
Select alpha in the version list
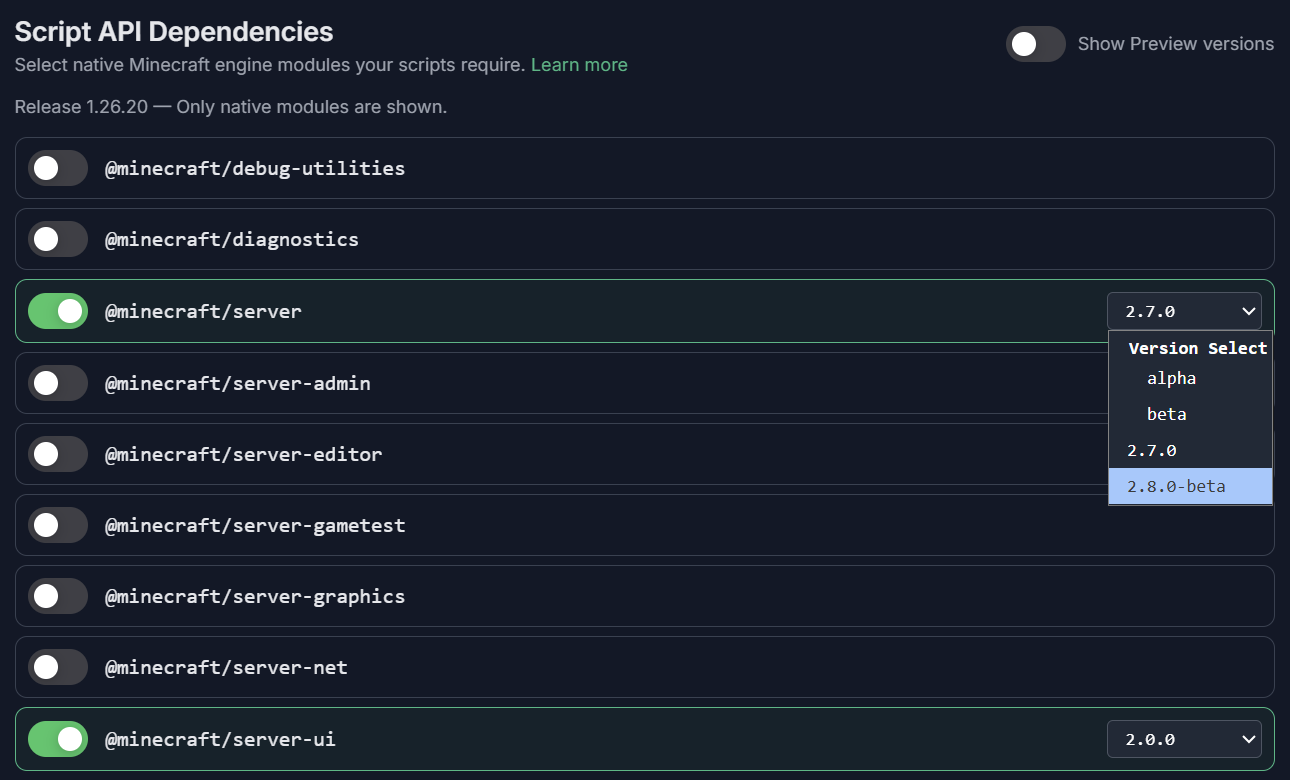coord(1190,378)
